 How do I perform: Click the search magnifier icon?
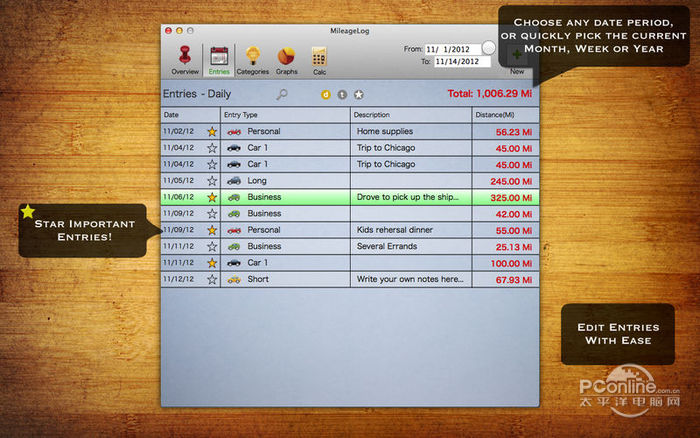[282, 94]
